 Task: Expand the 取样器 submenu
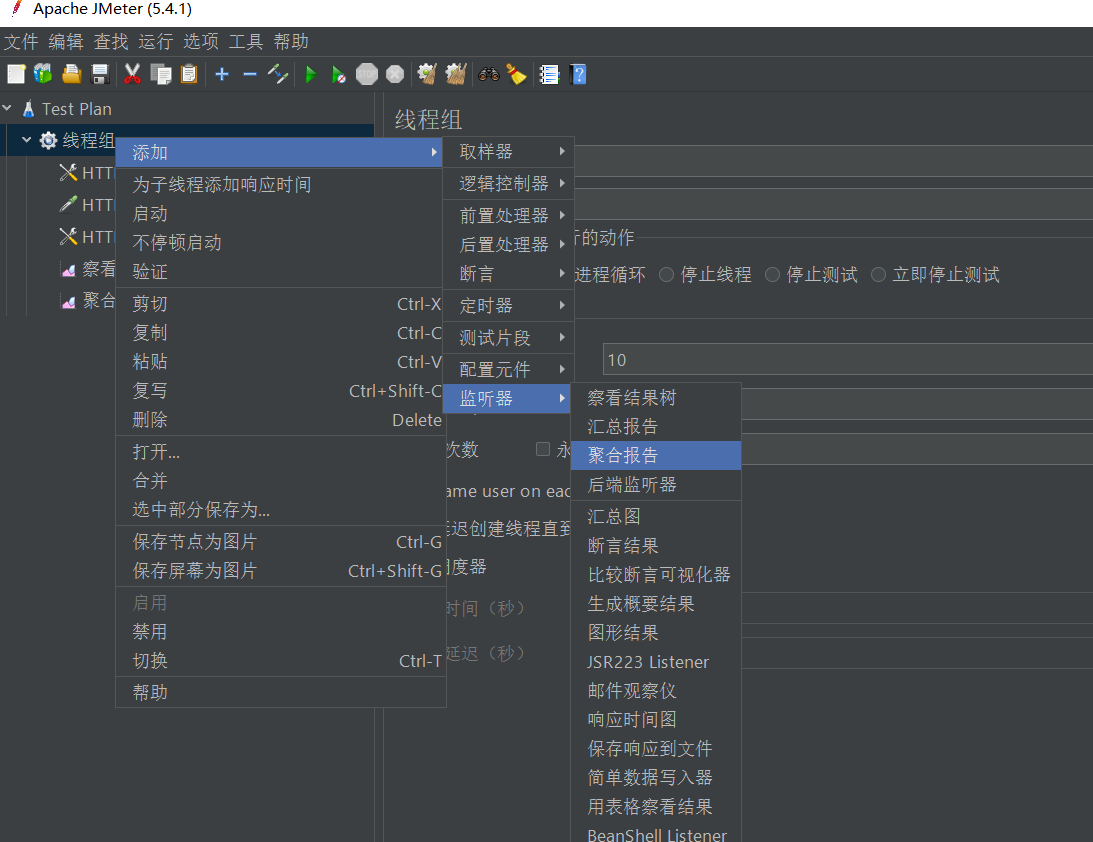tap(508, 151)
